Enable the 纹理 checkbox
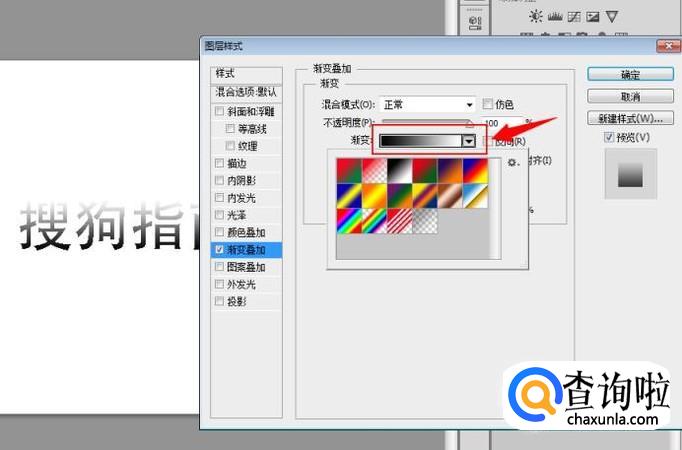 230,146
